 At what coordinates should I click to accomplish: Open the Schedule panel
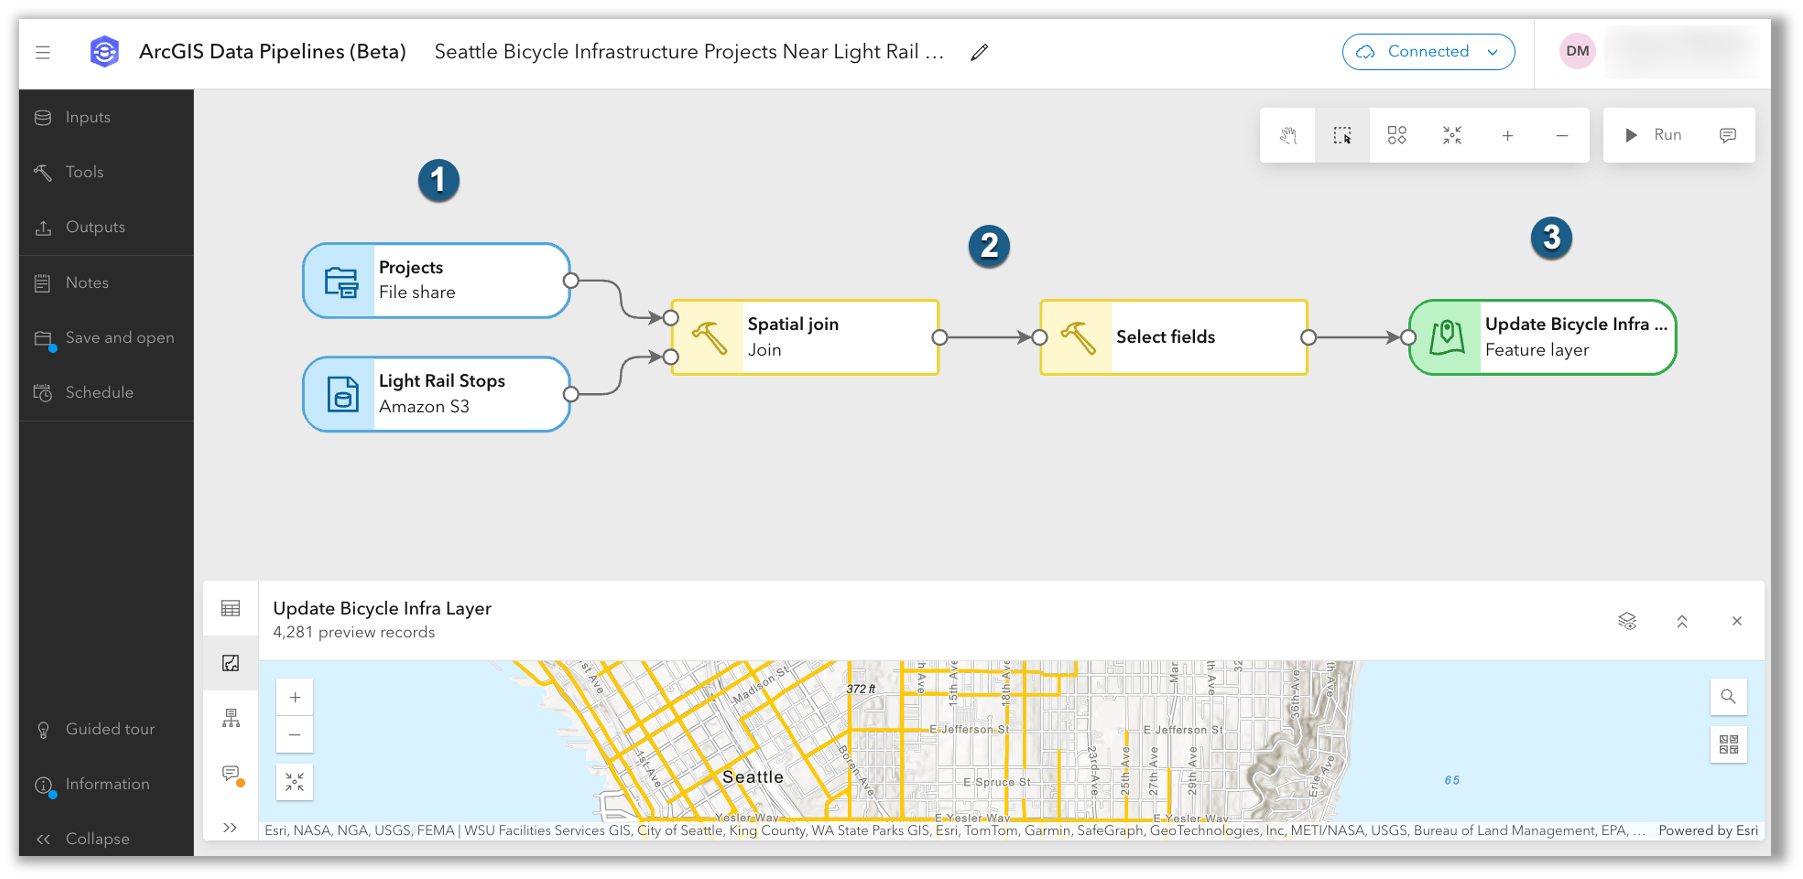pyautogui.click(x=98, y=393)
